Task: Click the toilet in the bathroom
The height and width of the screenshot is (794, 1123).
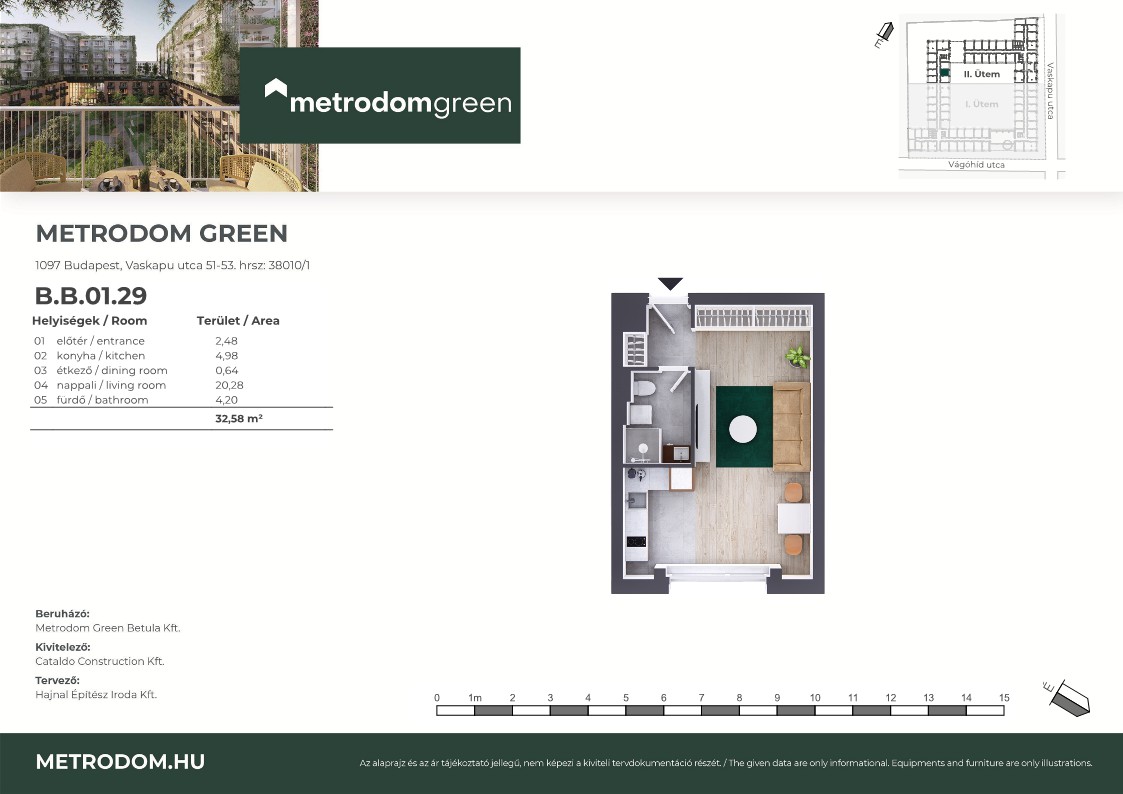Action: [x=645, y=389]
